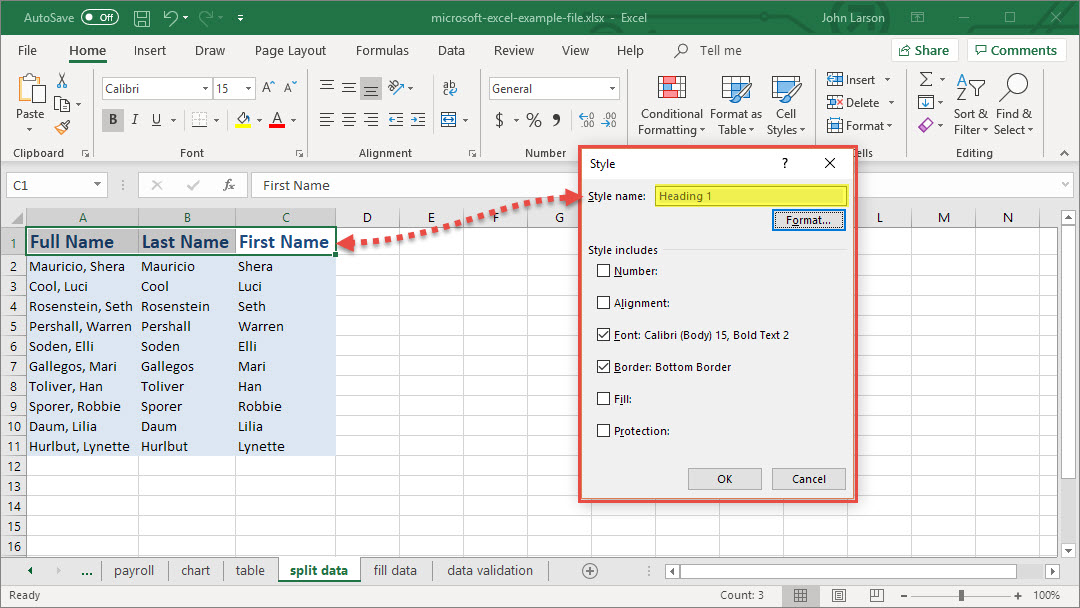The height and width of the screenshot is (608, 1080).
Task: Open the font name dropdown showing Calibri
Action: (203, 89)
